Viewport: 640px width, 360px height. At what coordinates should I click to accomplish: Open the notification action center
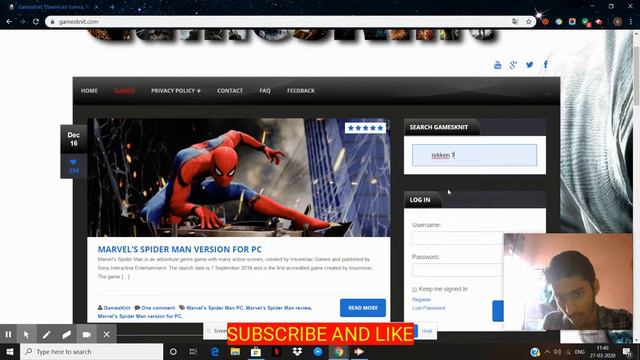click(x=627, y=352)
